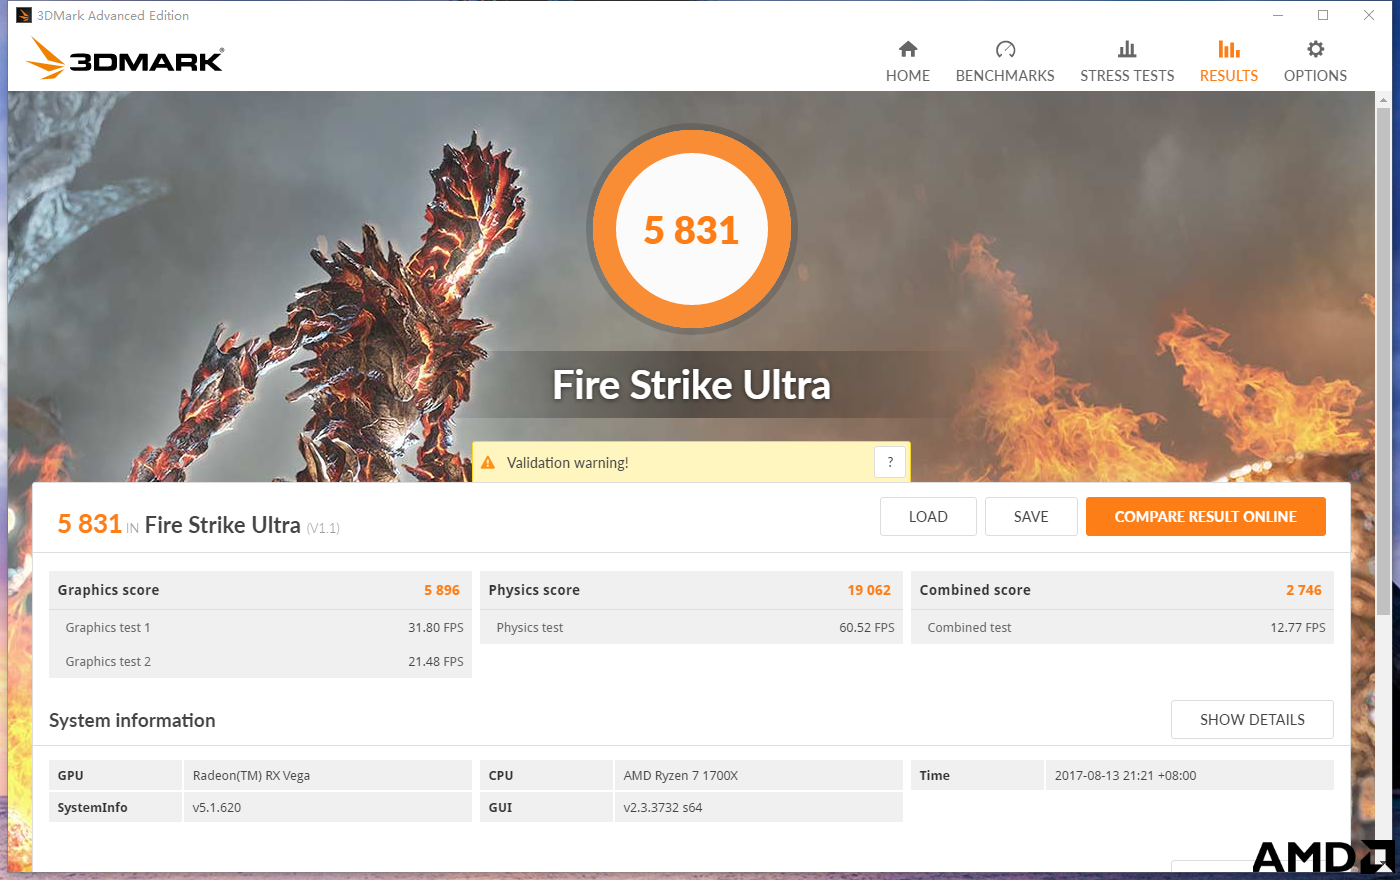The image size is (1400, 880).
Task: Click the Combined score value 2 746
Action: [1304, 590]
